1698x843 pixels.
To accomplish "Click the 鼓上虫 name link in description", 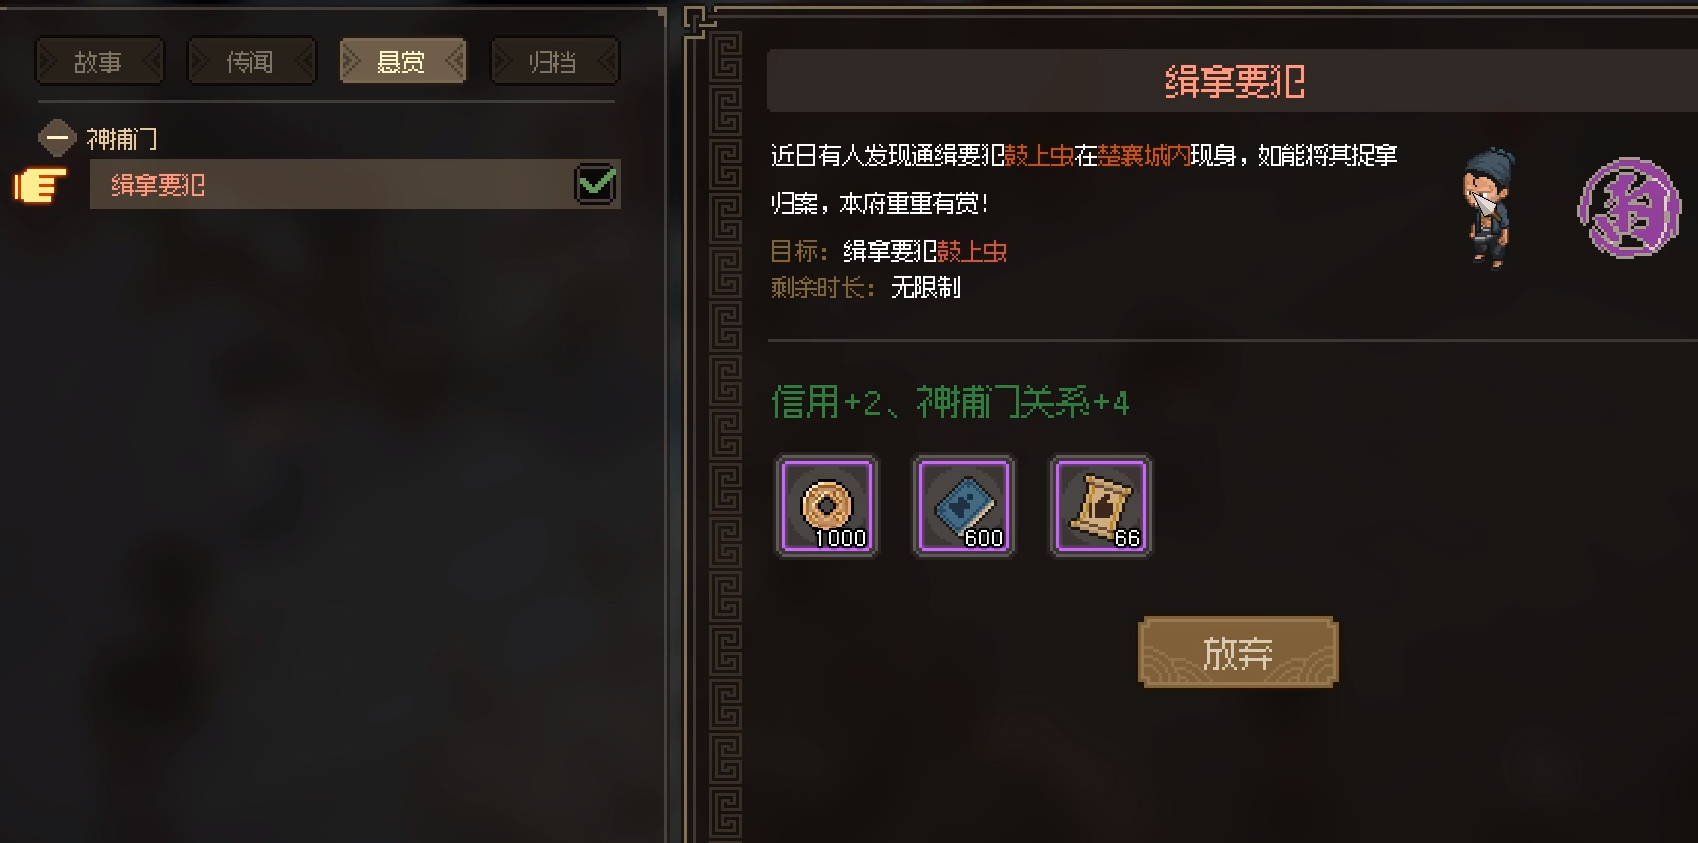I will click(1039, 156).
